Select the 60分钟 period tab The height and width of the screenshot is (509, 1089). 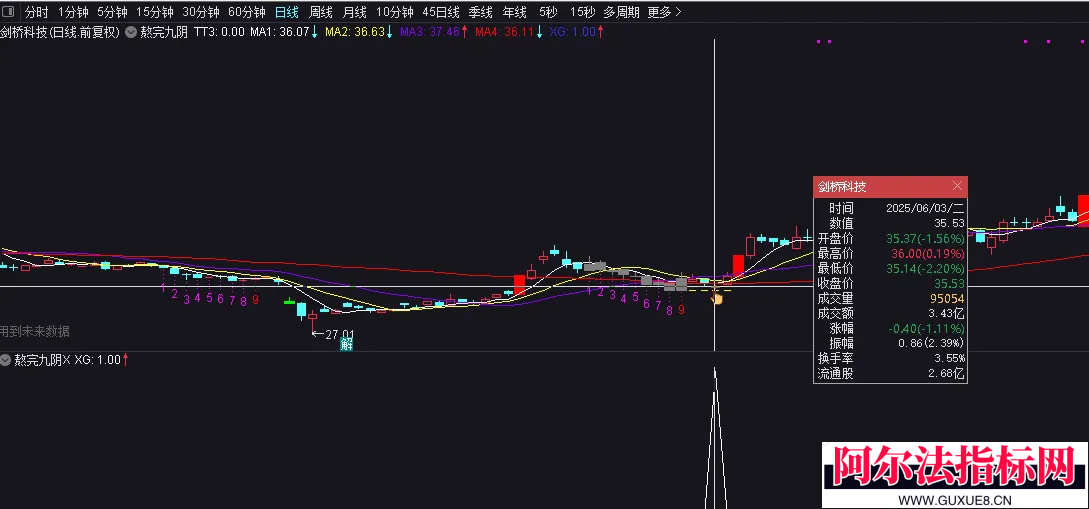pos(247,12)
